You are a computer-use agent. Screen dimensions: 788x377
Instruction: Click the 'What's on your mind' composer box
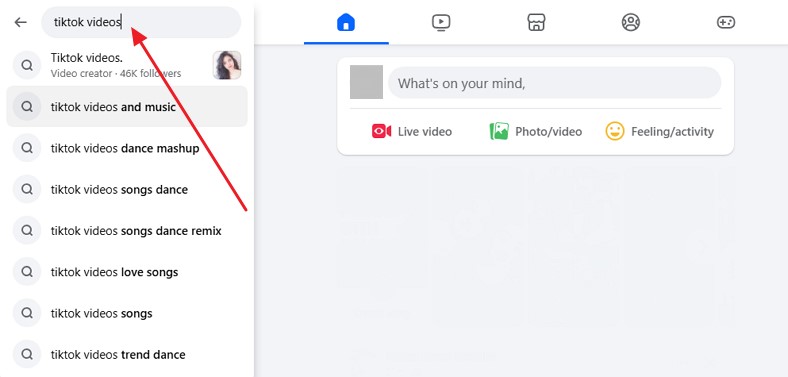click(x=554, y=83)
